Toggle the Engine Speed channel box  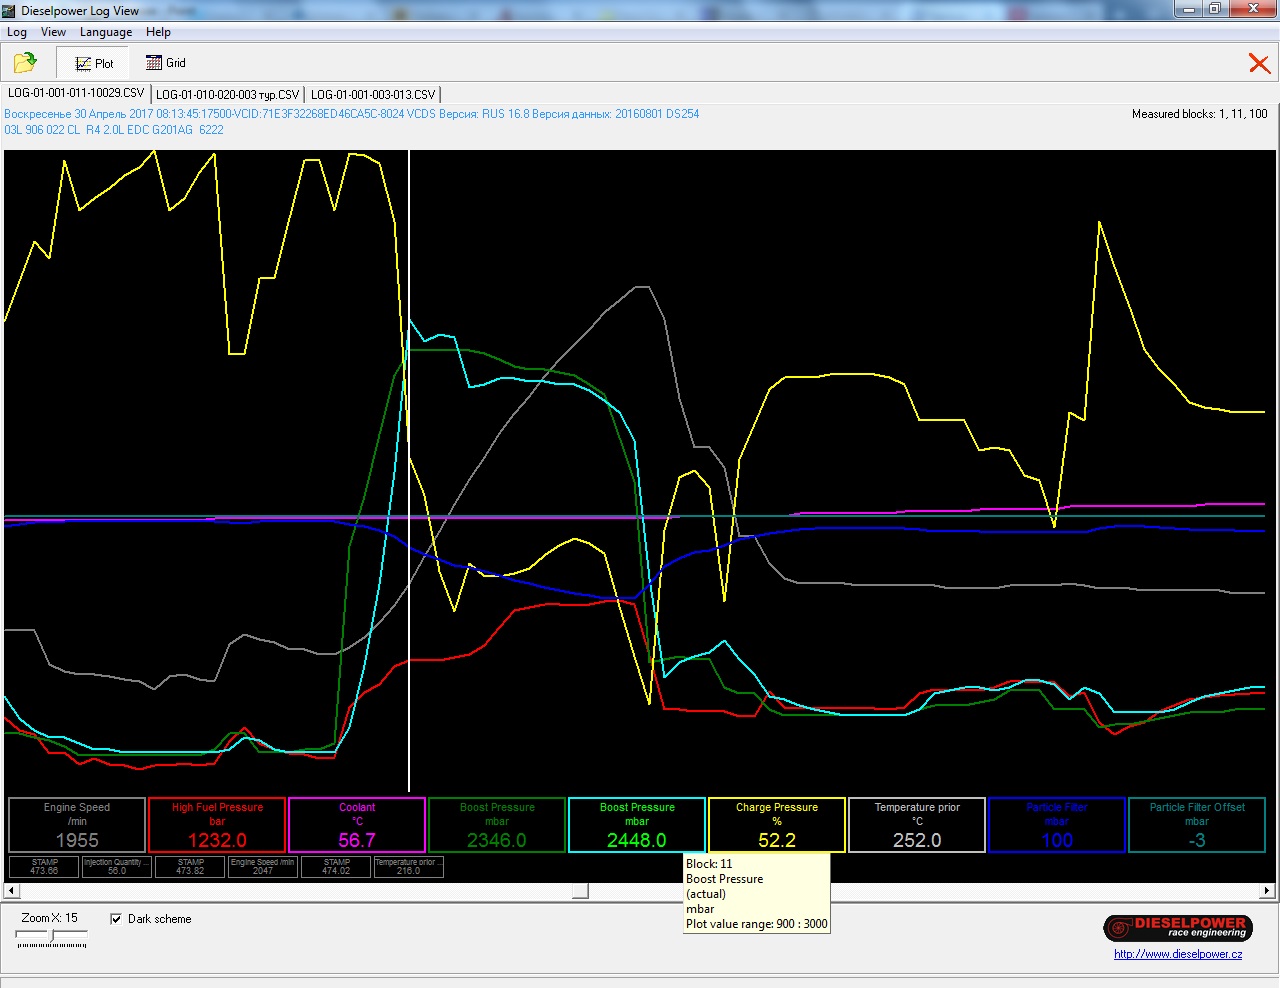pos(77,825)
